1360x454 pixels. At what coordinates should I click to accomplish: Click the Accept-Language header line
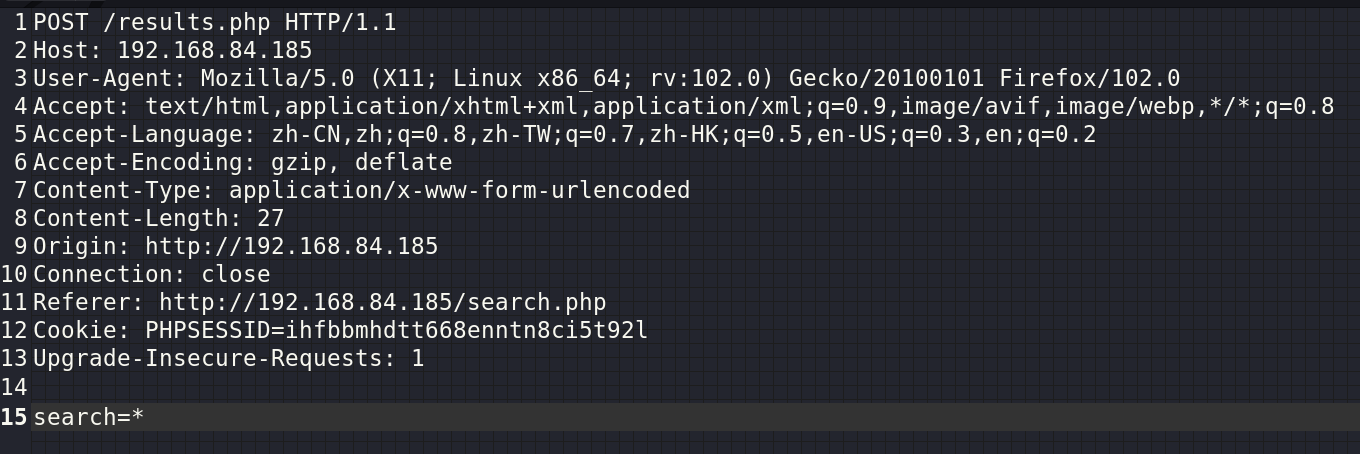click(565, 134)
